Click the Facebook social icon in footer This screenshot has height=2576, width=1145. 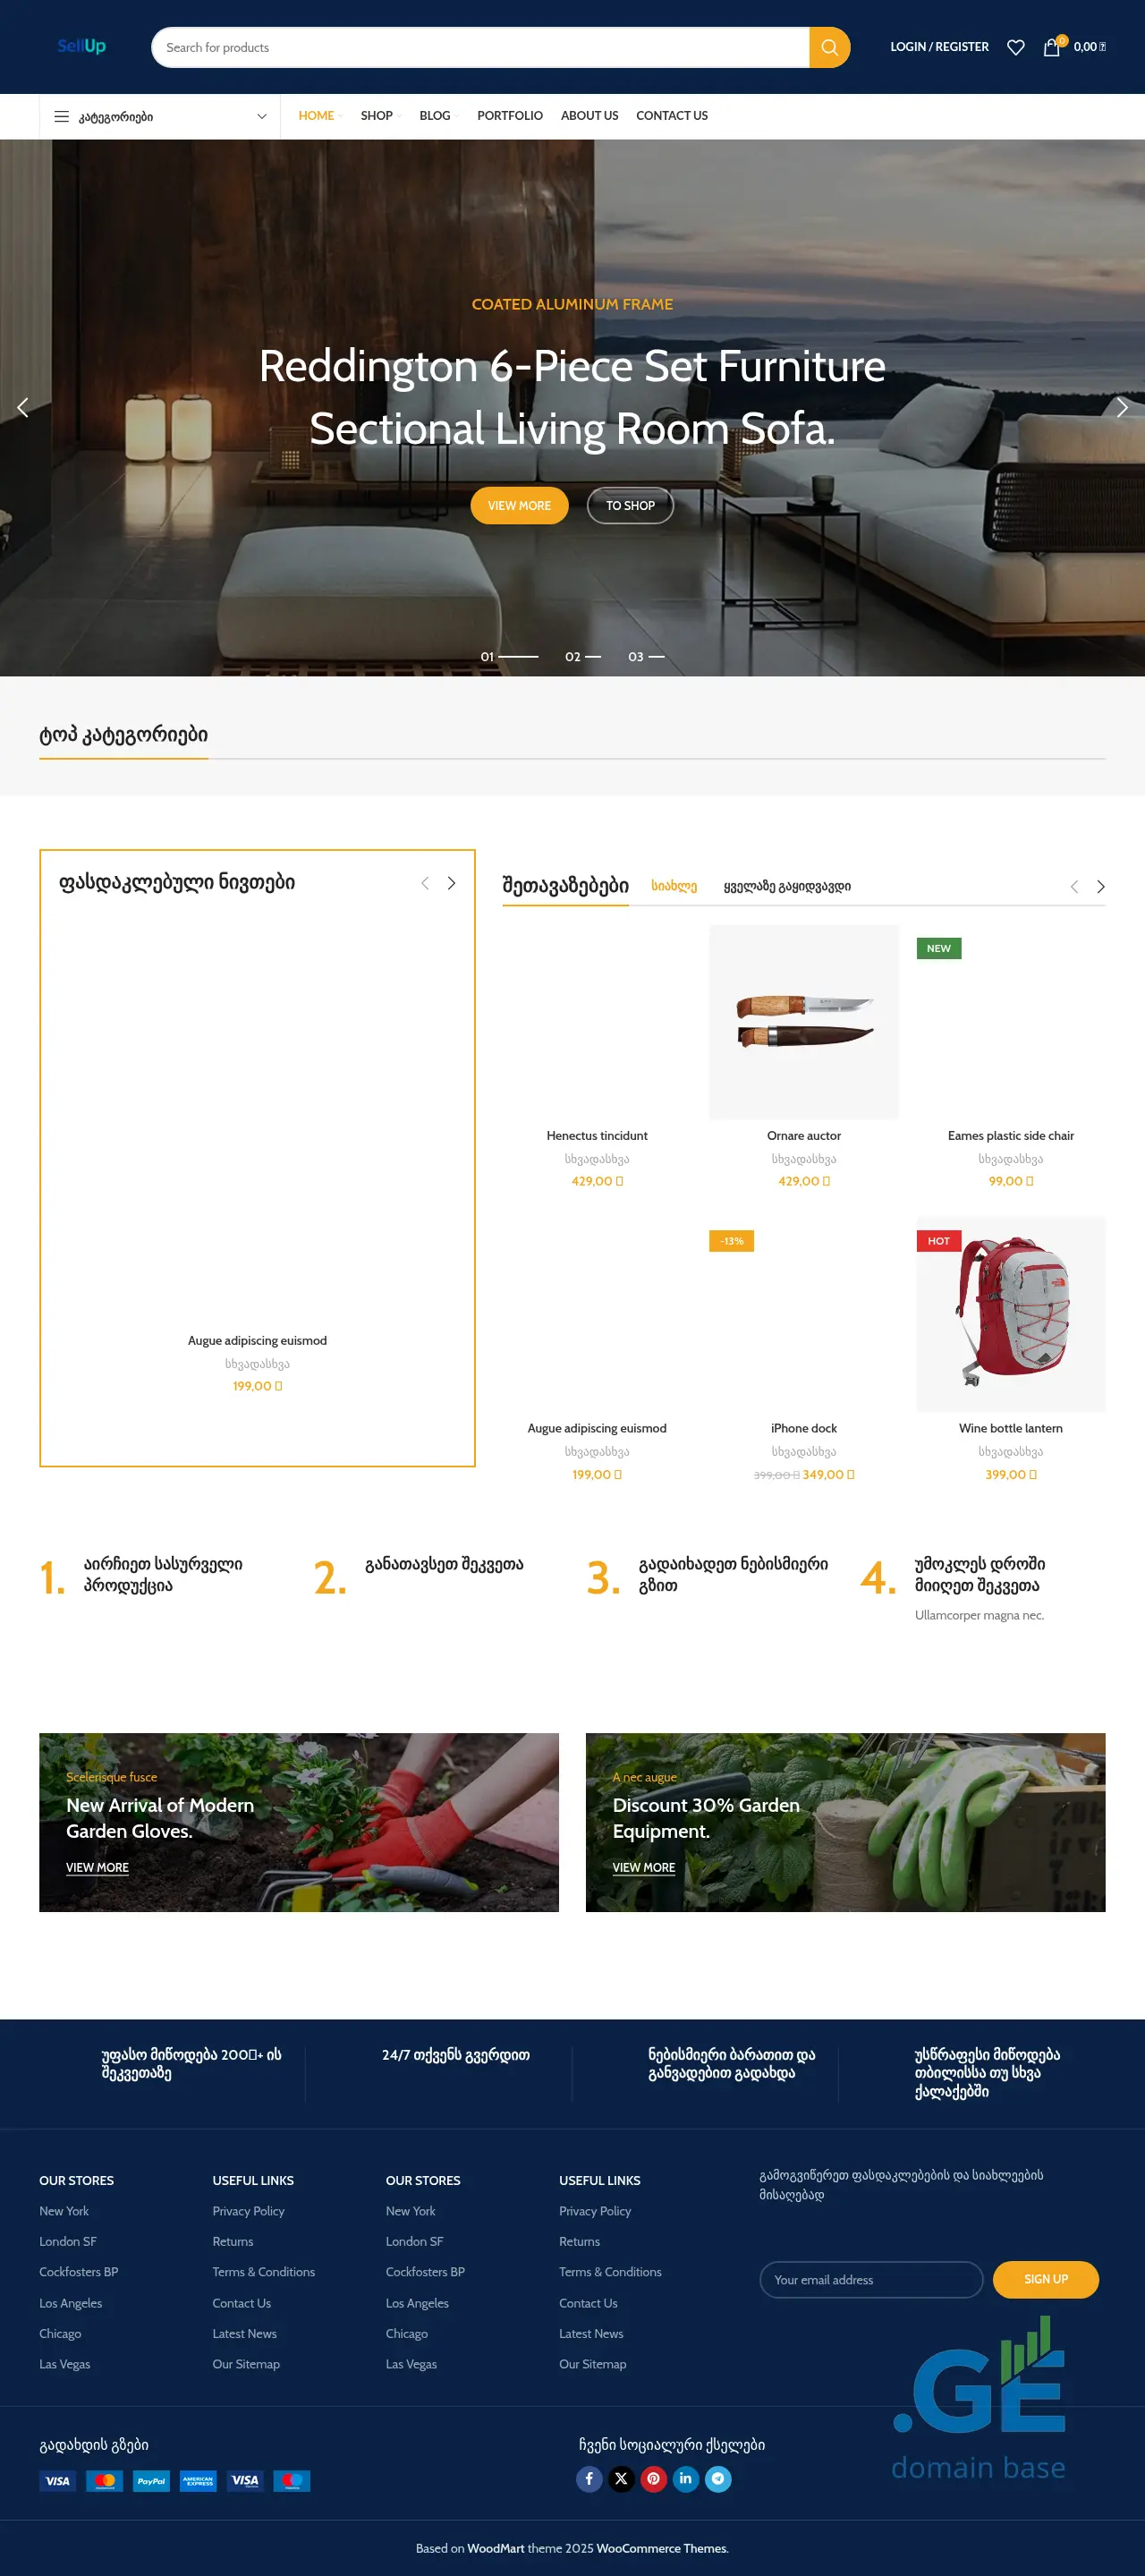pyautogui.click(x=589, y=2478)
